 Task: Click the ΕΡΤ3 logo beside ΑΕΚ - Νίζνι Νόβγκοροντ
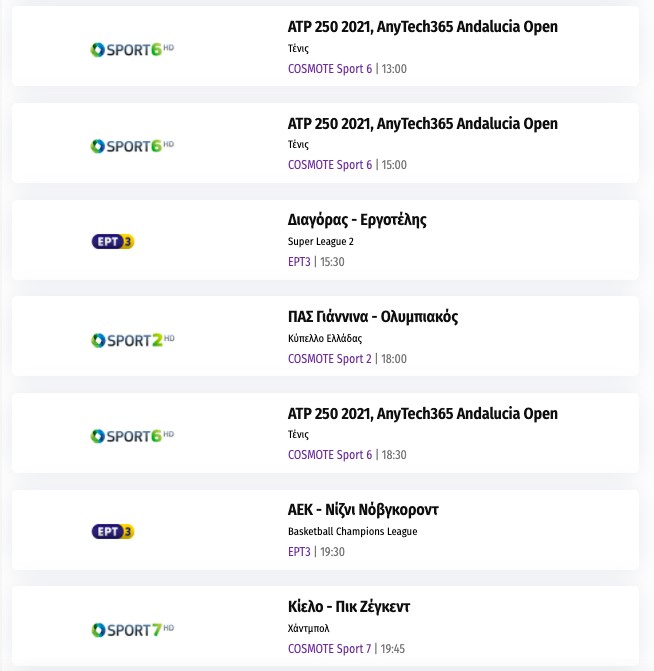click(112, 532)
